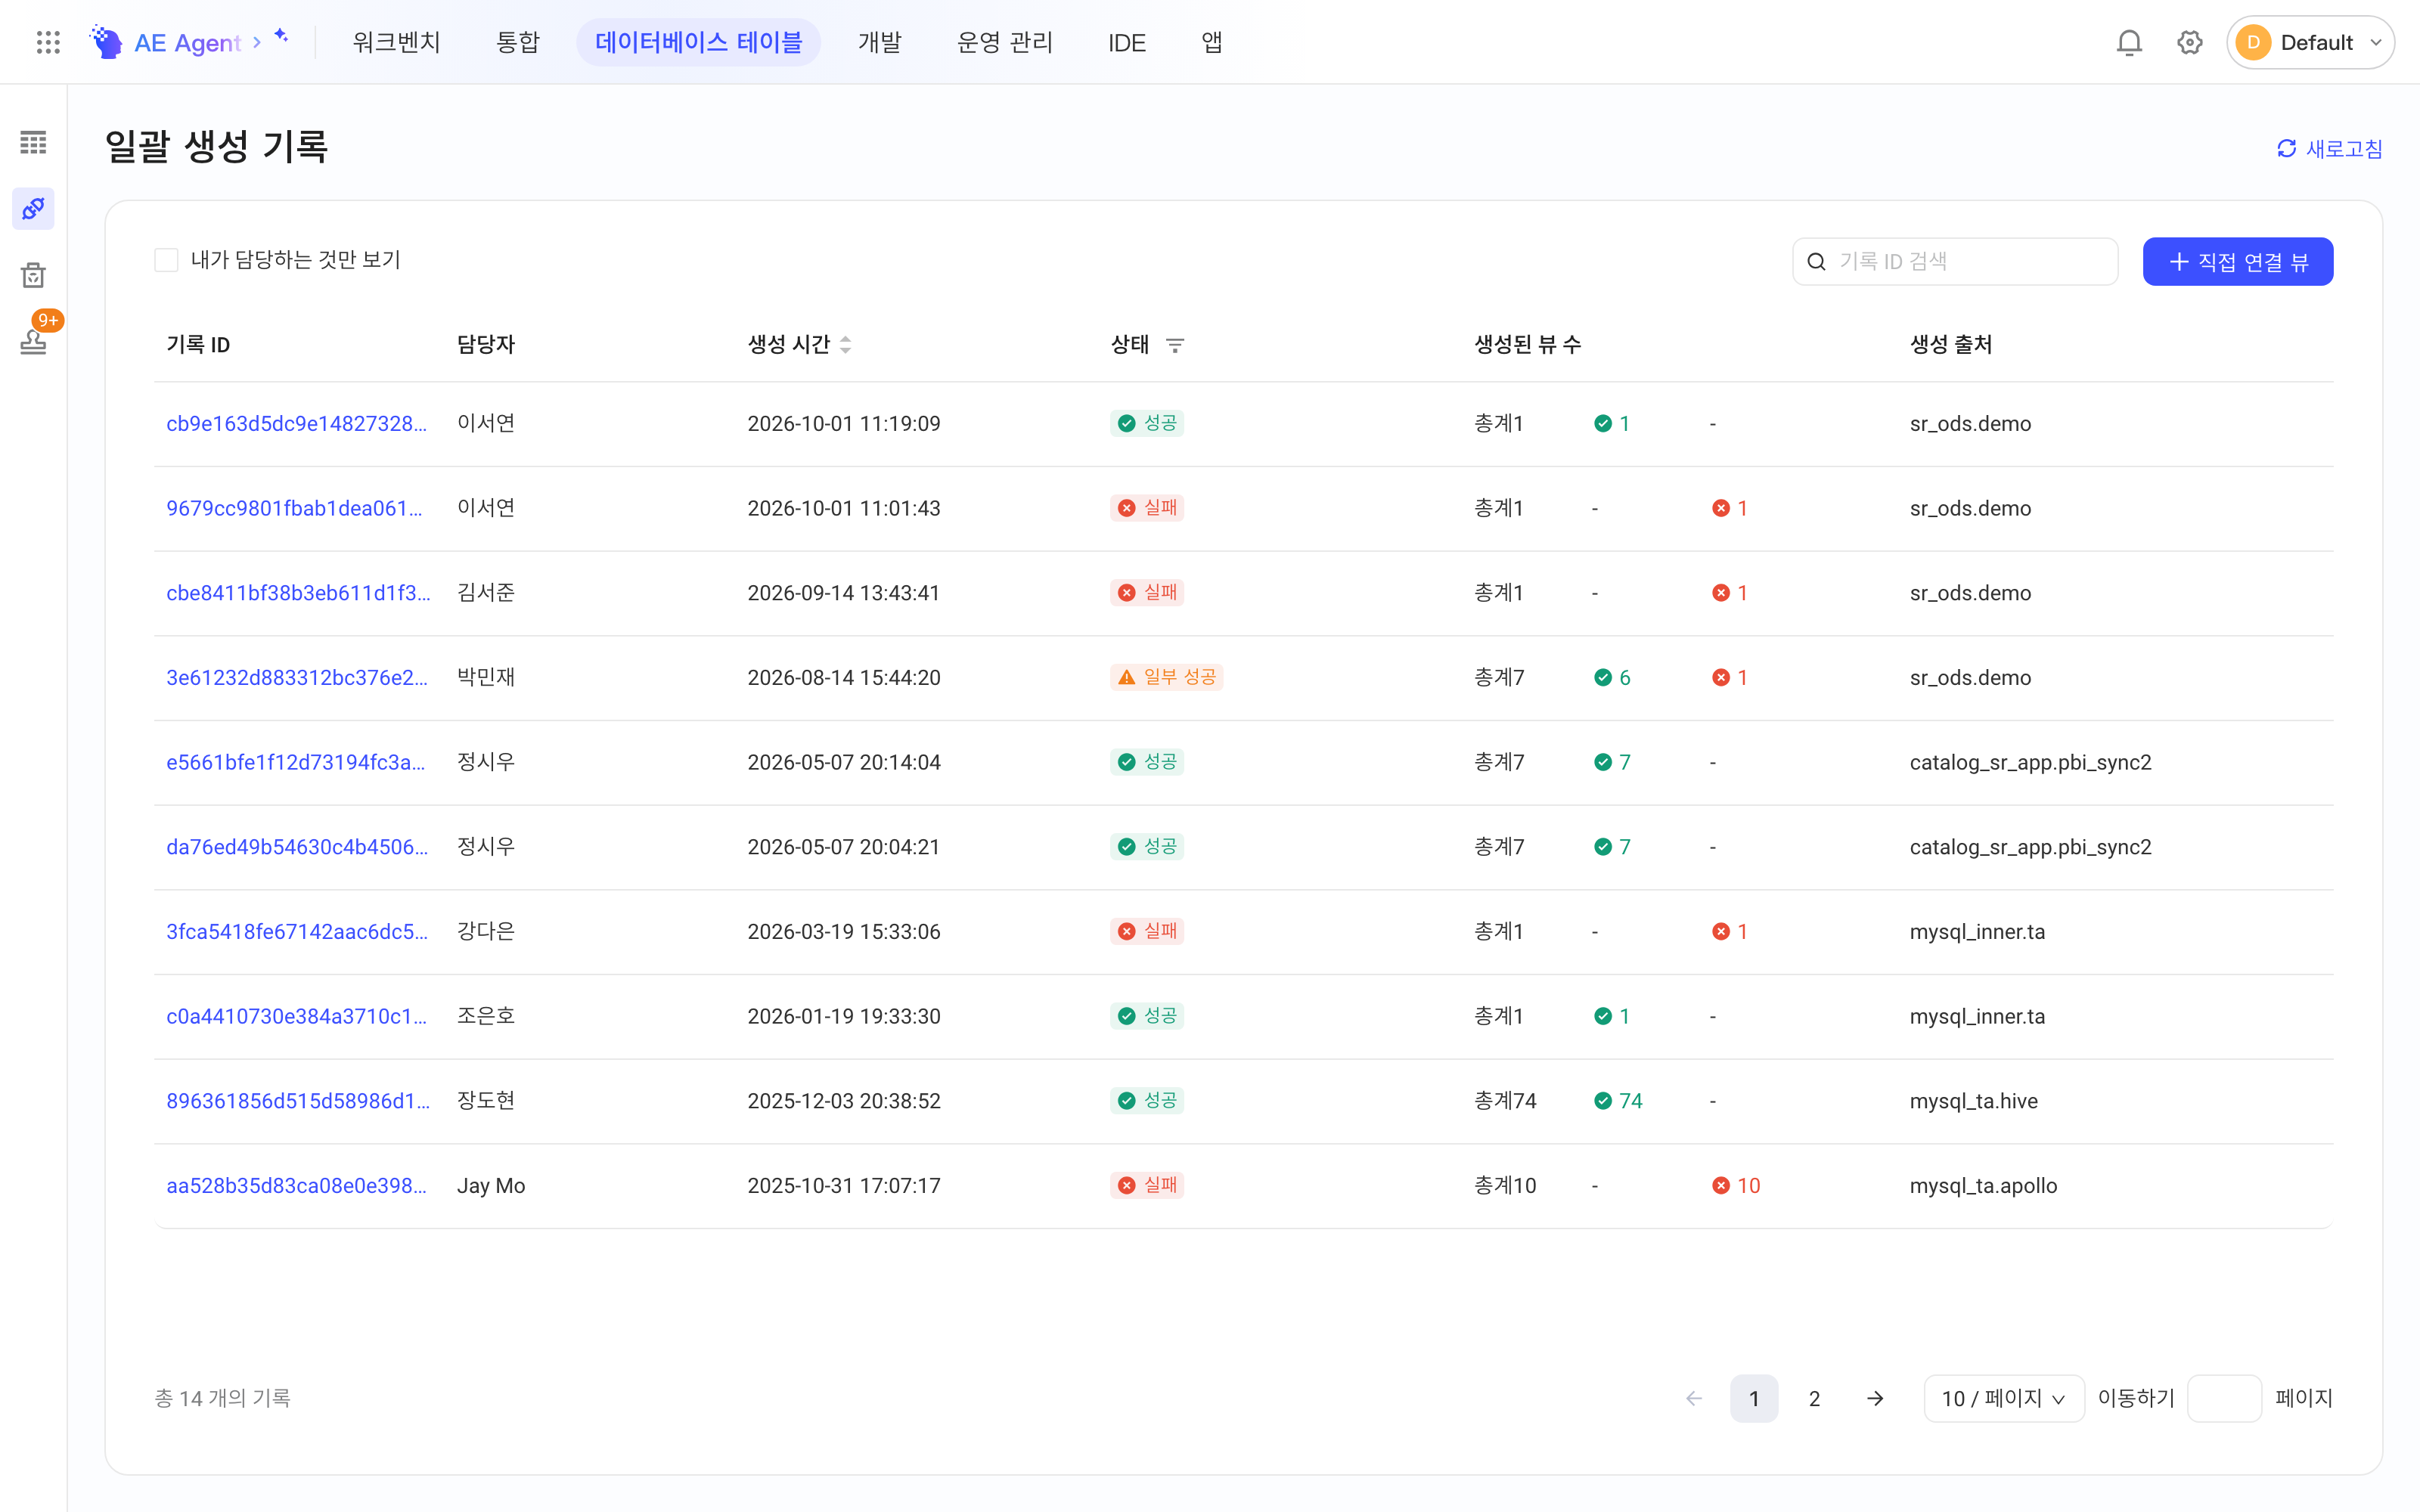
Task: Open the IDE menu
Action: pos(1127,42)
